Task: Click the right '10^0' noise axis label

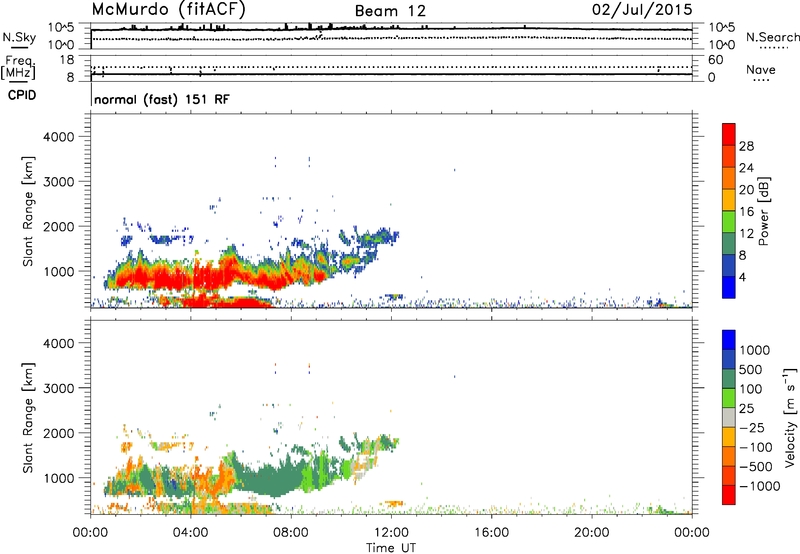Action: [721, 45]
